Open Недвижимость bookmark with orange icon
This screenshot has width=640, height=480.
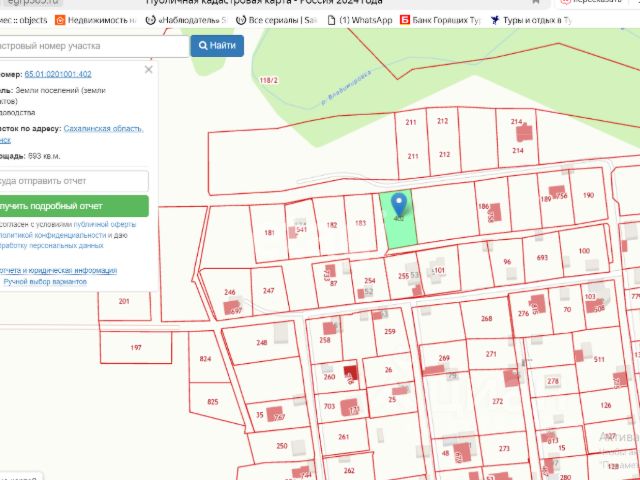[96, 20]
